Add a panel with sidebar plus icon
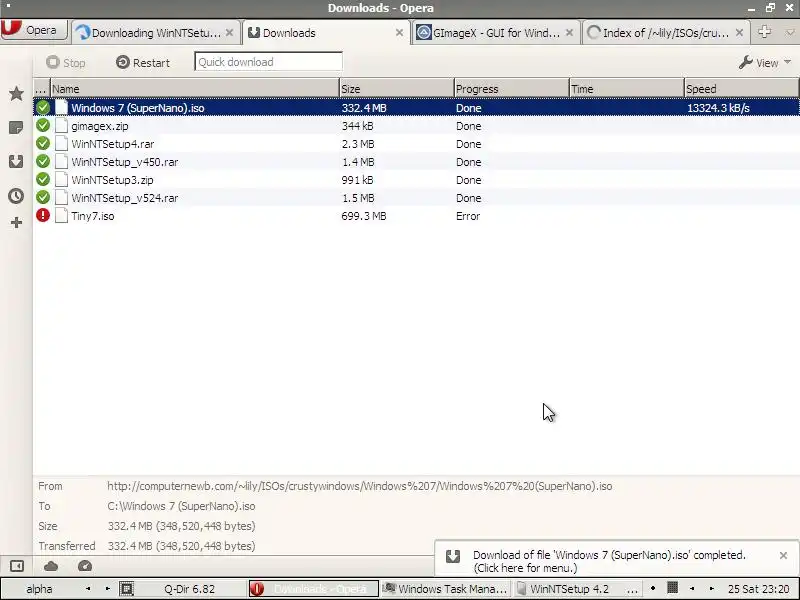Viewport: 800px width, 600px height. pos(16,222)
